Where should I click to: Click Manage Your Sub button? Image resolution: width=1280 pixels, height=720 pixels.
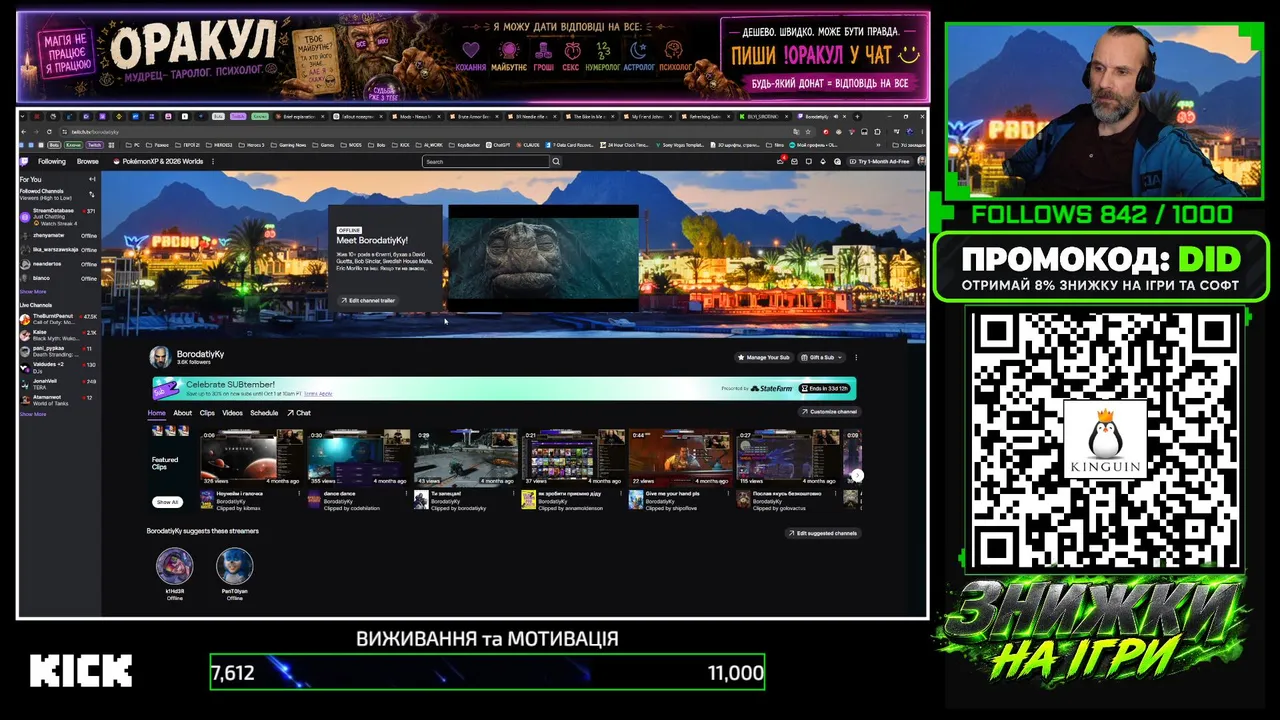pos(763,357)
